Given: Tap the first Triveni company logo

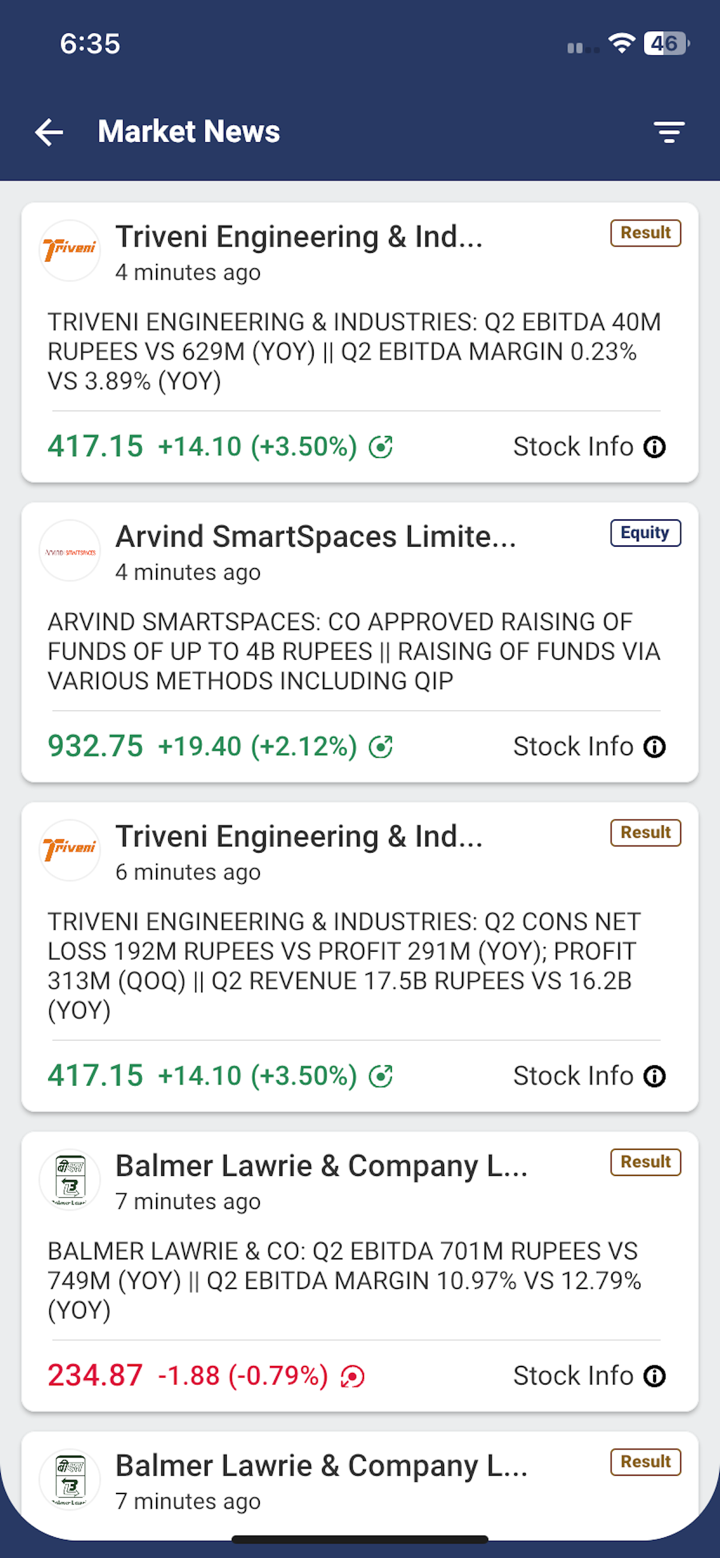Looking at the screenshot, I should point(70,250).
